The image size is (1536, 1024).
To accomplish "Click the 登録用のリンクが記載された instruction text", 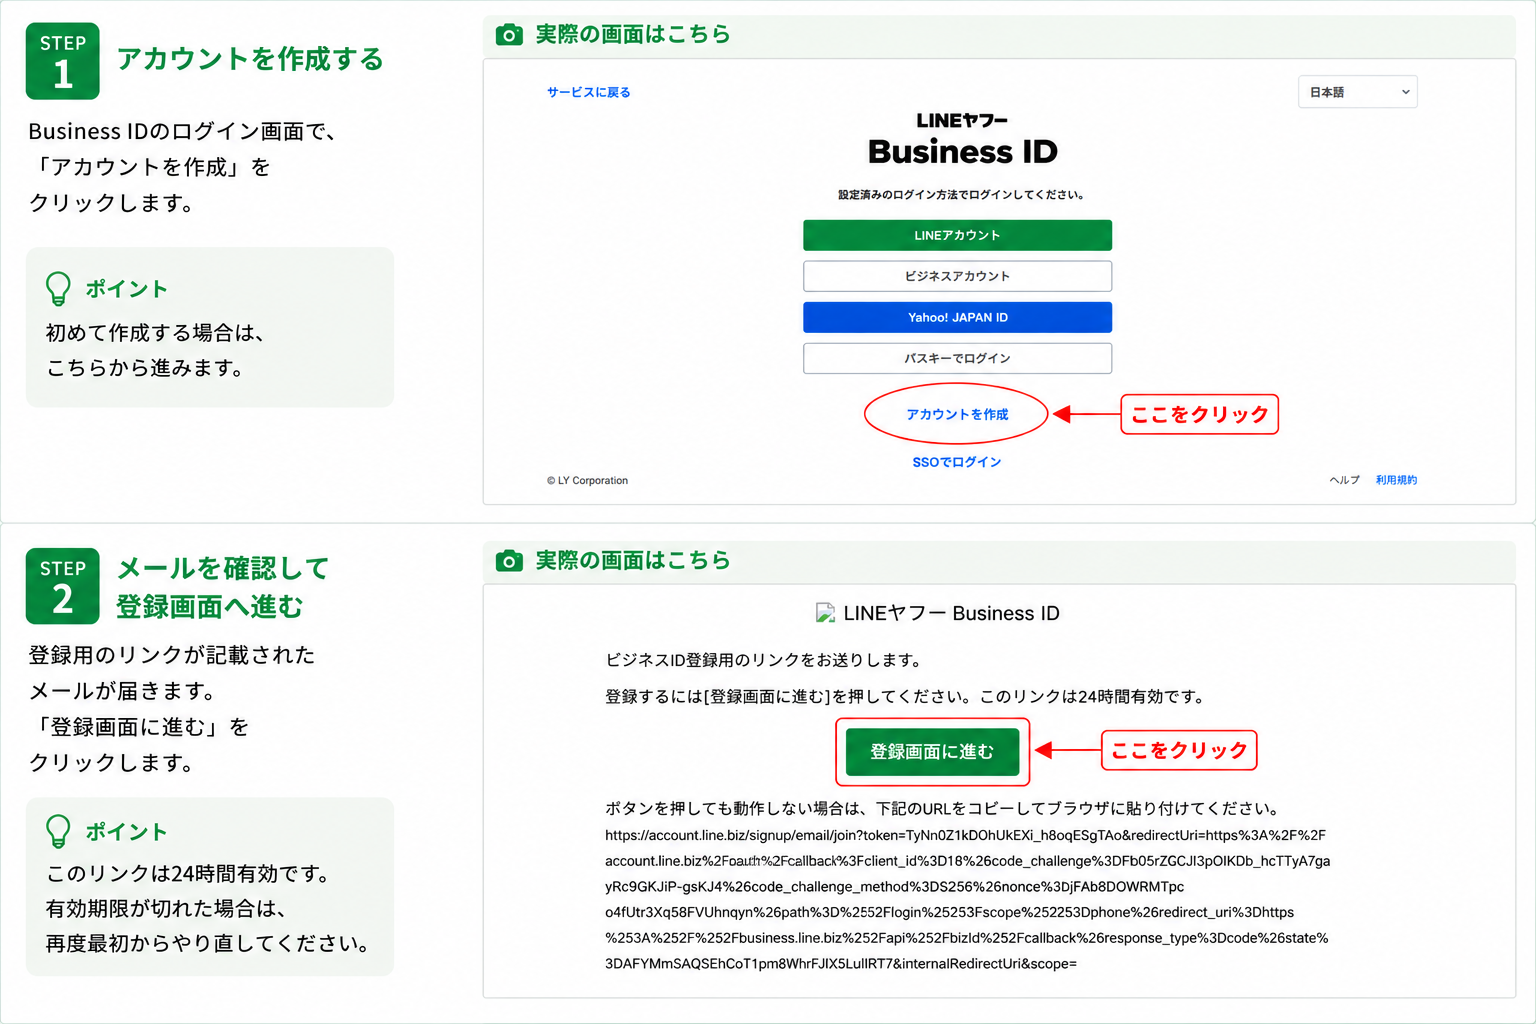I will tap(172, 655).
